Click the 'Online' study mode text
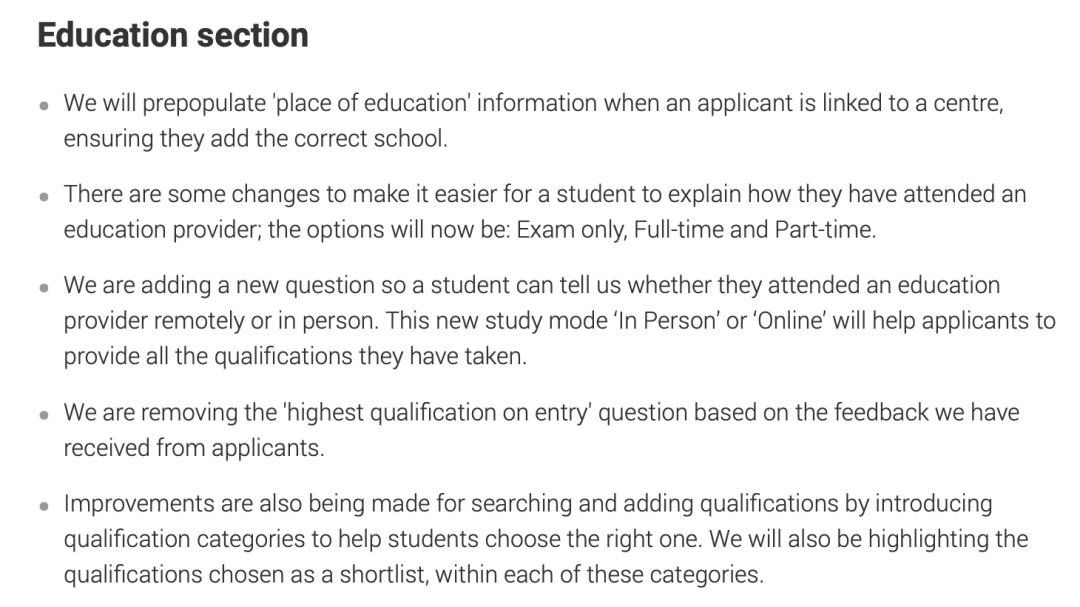 pos(791,320)
